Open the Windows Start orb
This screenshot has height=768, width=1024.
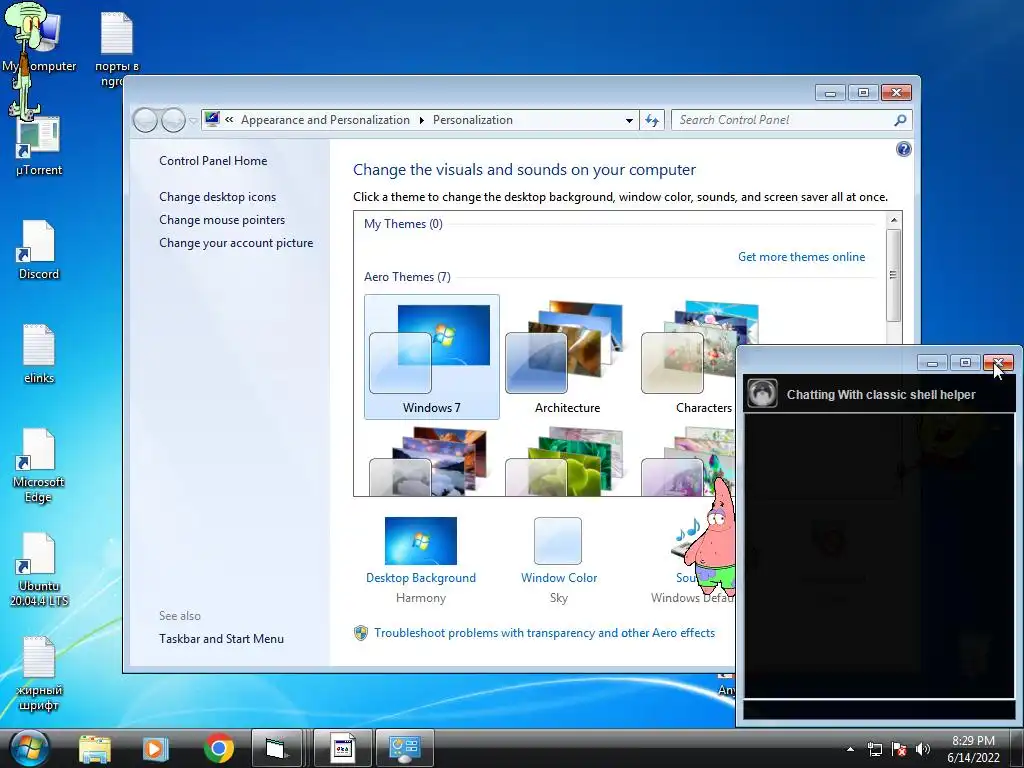point(29,748)
